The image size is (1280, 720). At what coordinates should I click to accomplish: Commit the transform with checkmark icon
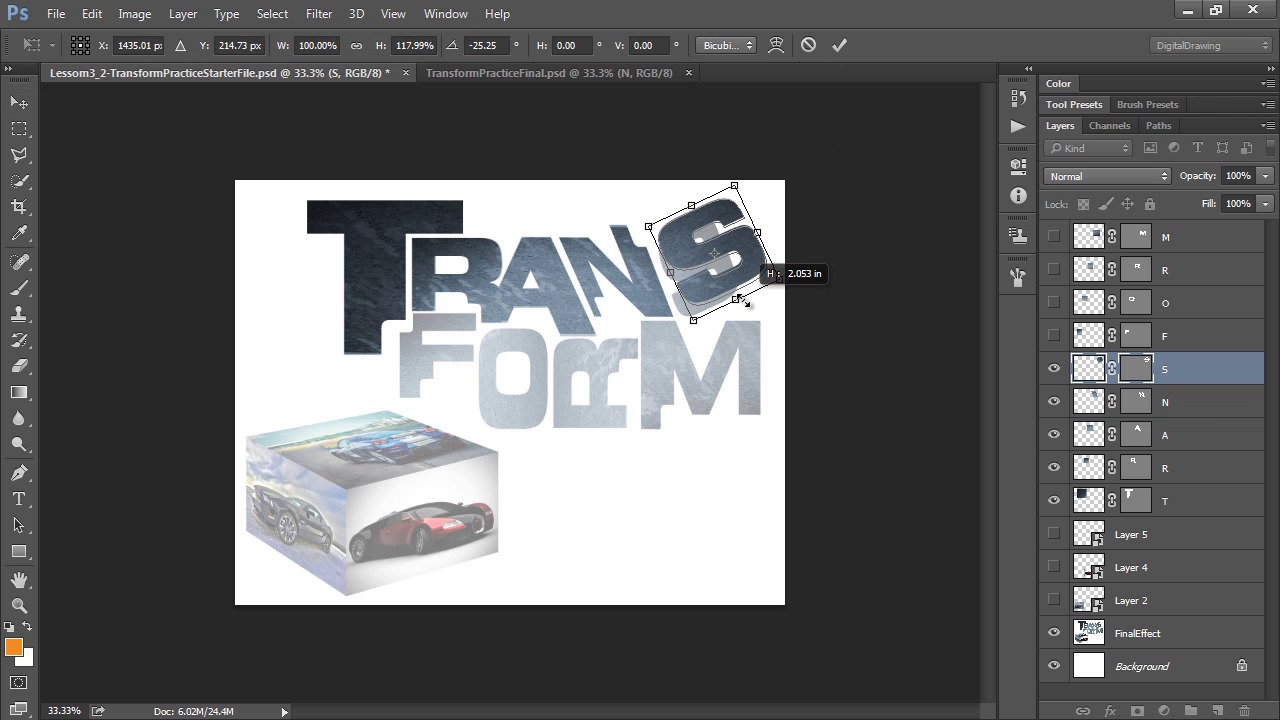(839, 45)
